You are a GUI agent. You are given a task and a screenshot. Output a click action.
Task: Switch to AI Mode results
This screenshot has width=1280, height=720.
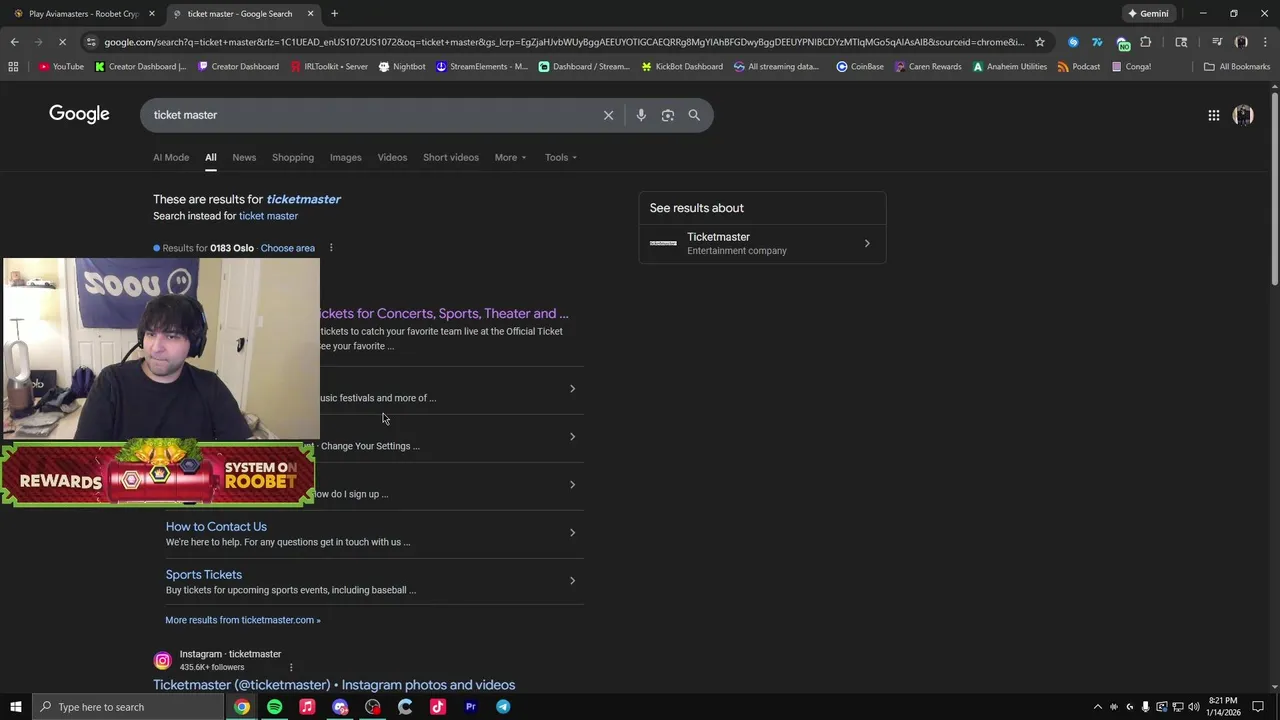coord(171,157)
